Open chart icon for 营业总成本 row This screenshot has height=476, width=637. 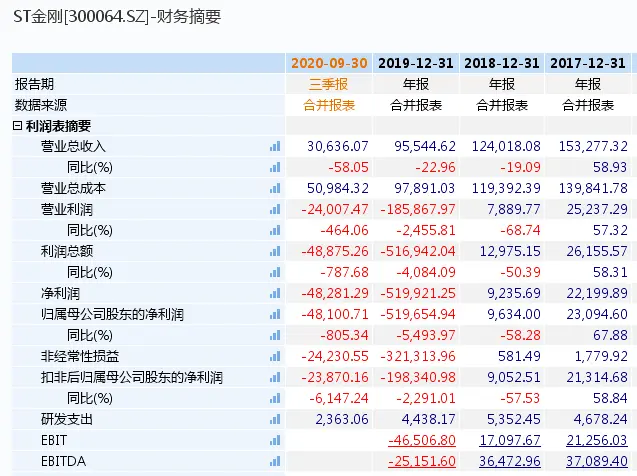[x=275, y=188]
